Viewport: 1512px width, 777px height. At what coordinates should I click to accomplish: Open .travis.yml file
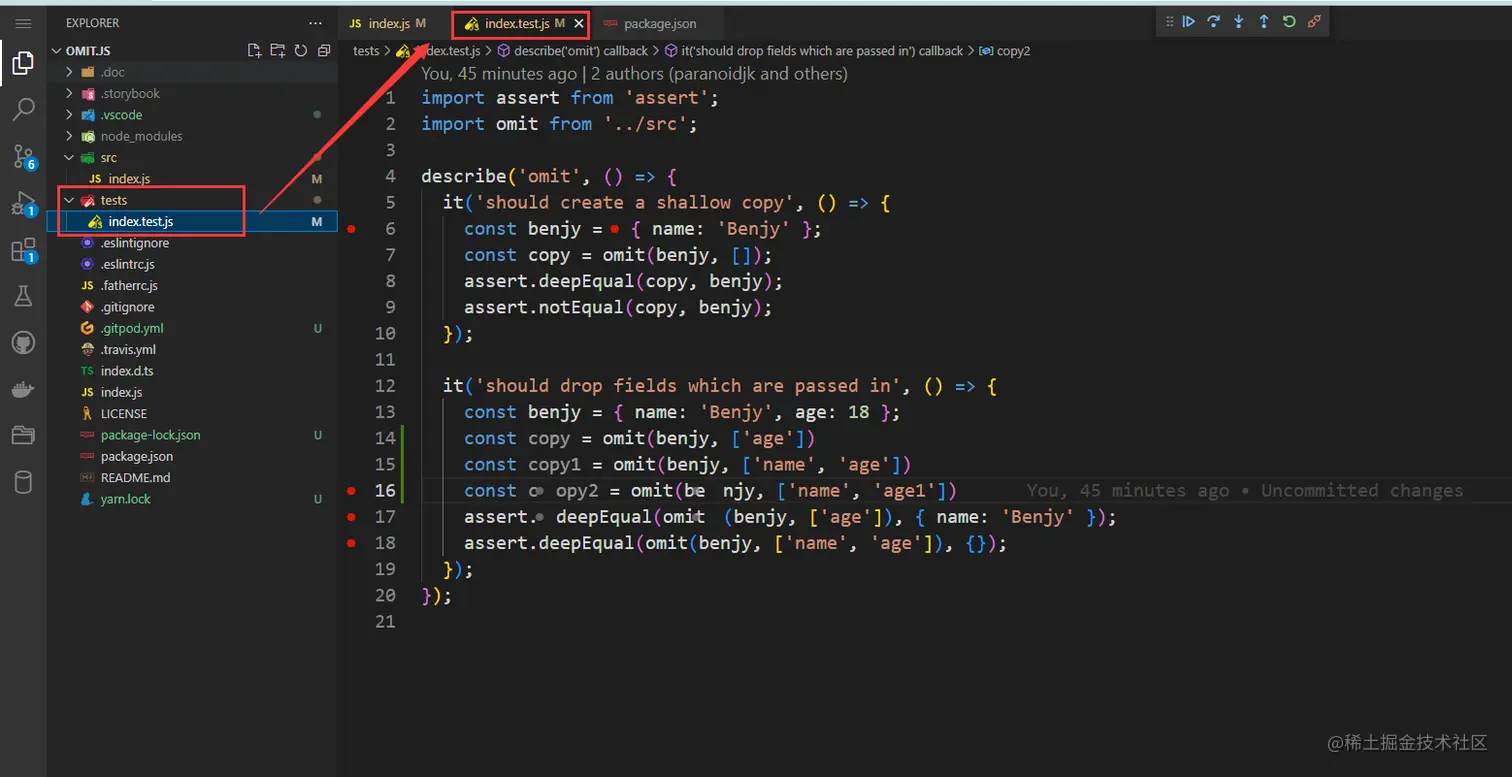click(193, 350)
